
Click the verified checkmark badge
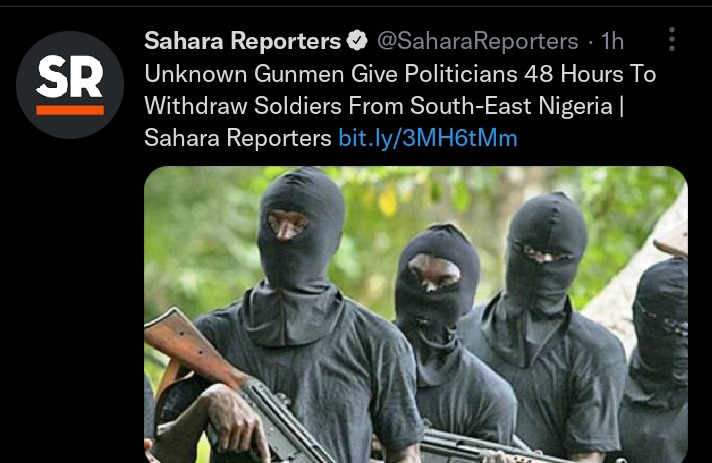[x=357, y=41]
